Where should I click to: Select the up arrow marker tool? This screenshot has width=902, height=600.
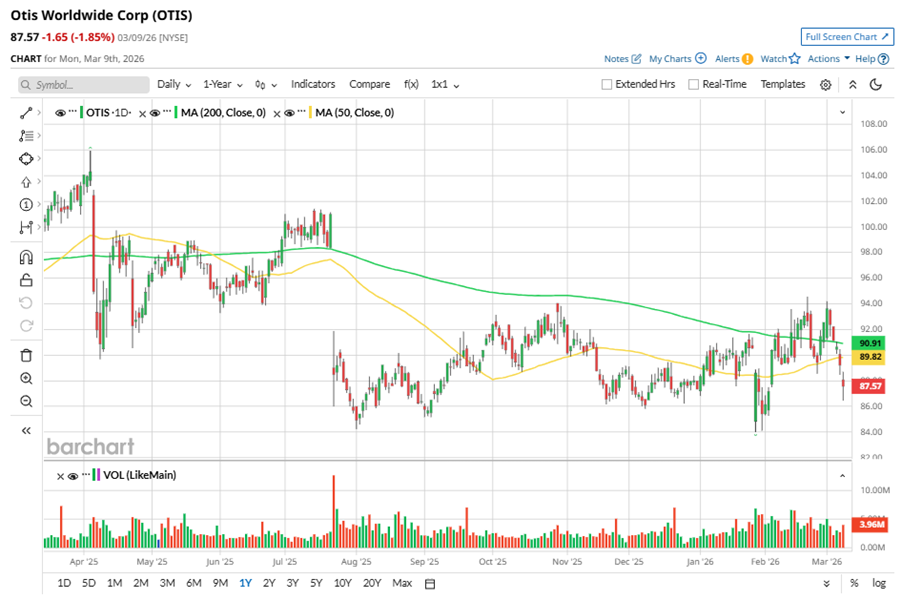pyautogui.click(x=26, y=182)
